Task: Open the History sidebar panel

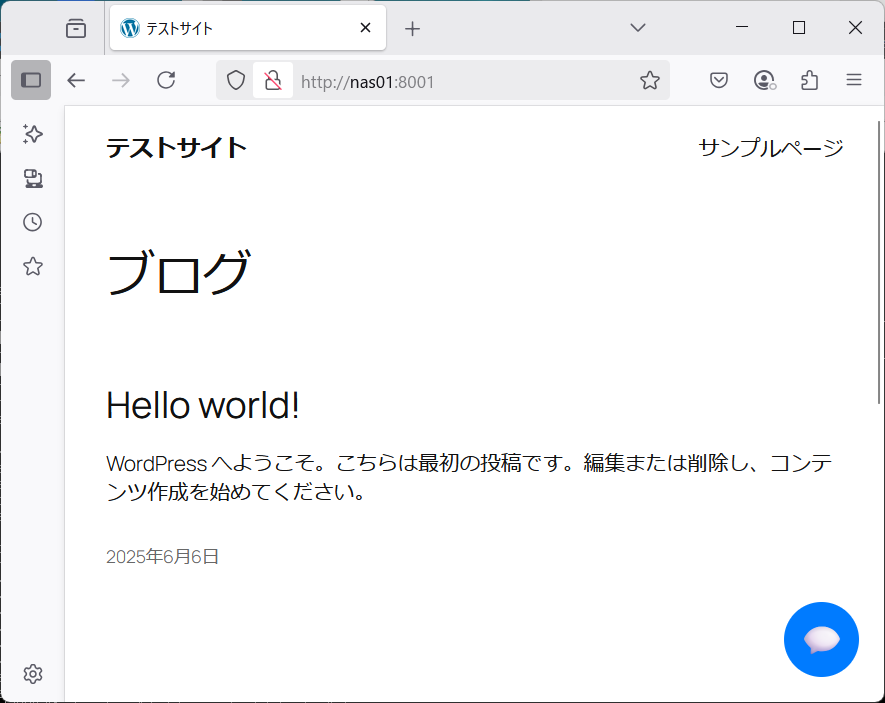Action: point(33,222)
